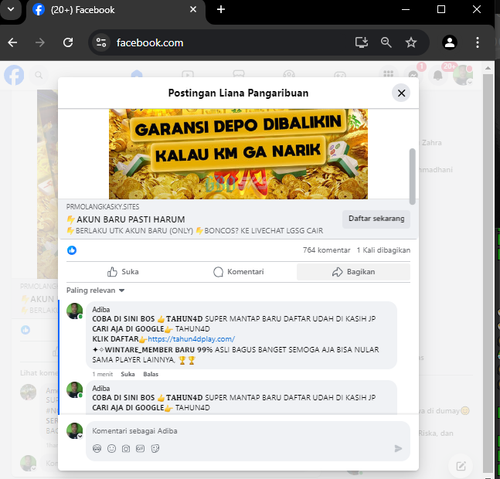The width and height of the screenshot is (500, 479).
Task: Open the zoom magnifier icon in address bar
Action: 386,43
